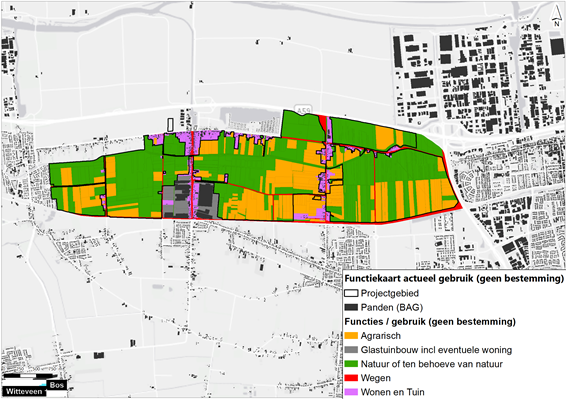Click the small white rectangle outlined above project area
The height and width of the screenshot is (399, 566).
coord(171,125)
